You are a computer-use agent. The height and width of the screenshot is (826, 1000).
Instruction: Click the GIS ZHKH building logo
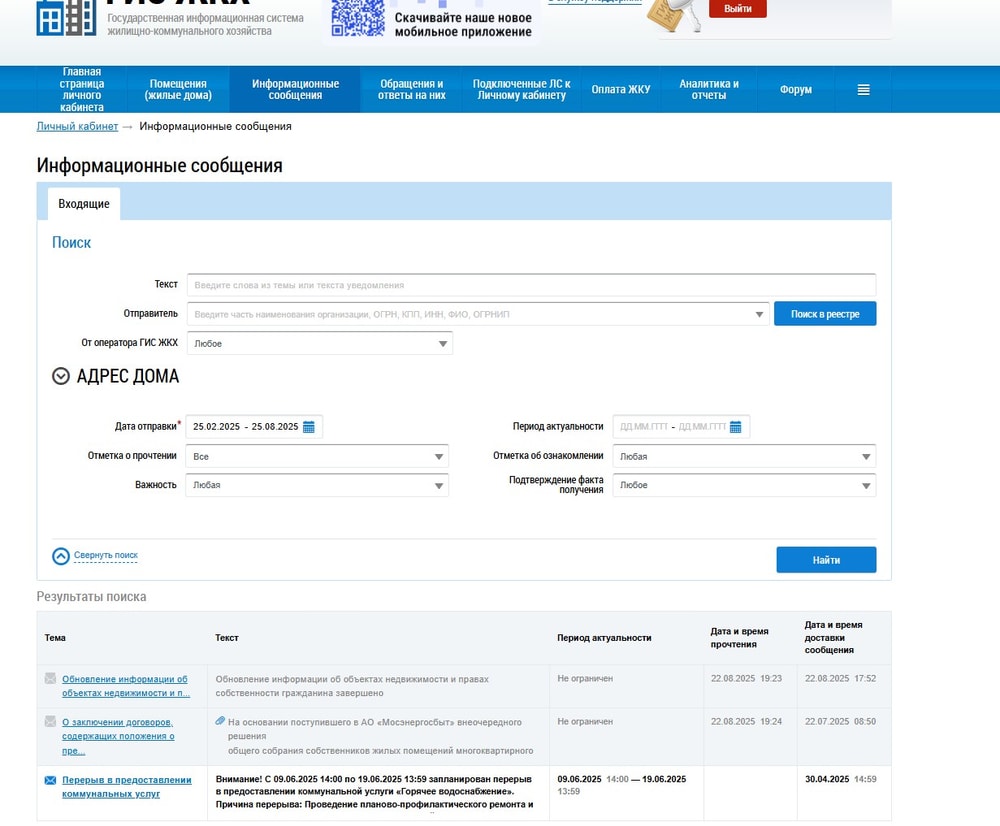click(x=66, y=17)
